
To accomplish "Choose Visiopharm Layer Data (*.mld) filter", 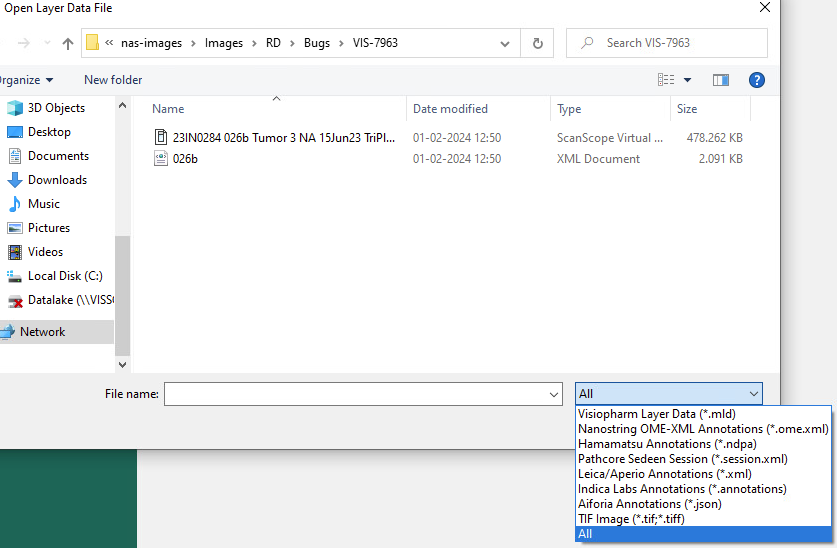I will click(x=704, y=414).
